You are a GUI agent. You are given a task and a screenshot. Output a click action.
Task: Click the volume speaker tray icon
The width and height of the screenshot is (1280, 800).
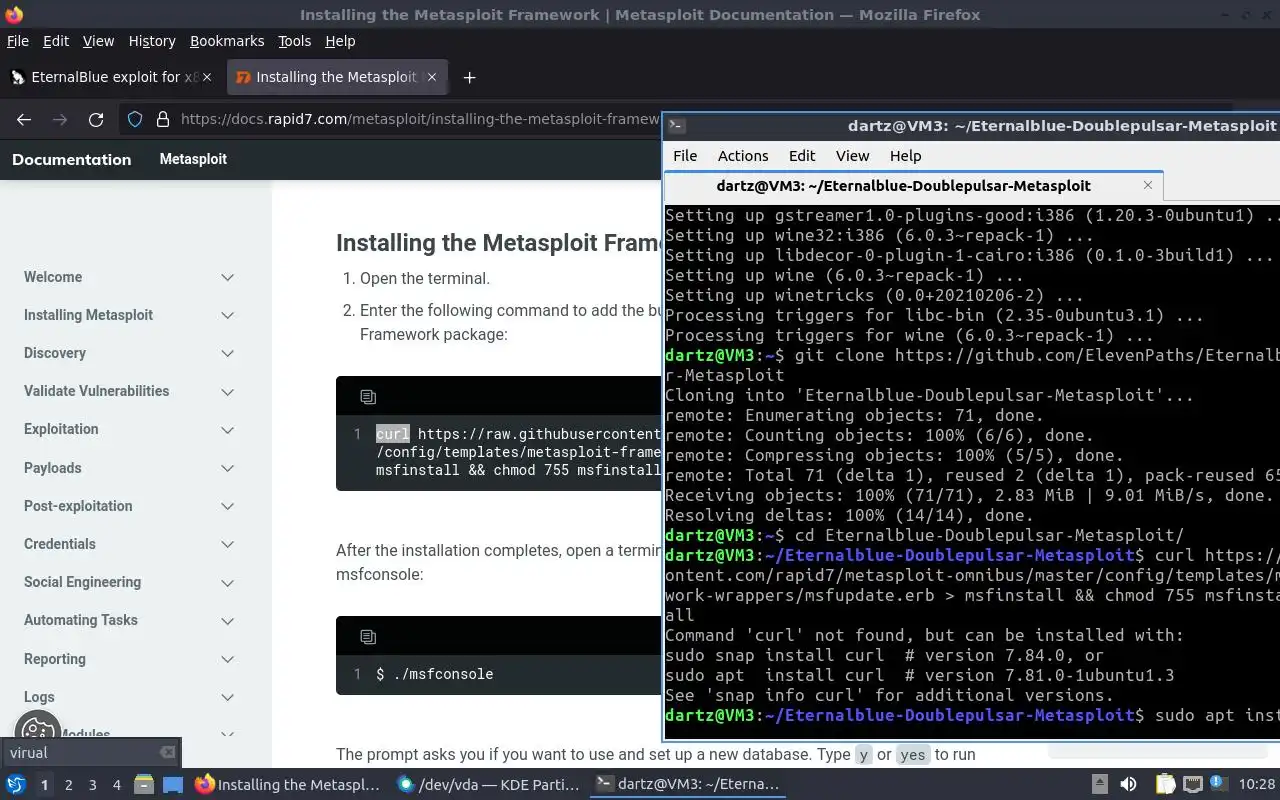pos(1128,785)
